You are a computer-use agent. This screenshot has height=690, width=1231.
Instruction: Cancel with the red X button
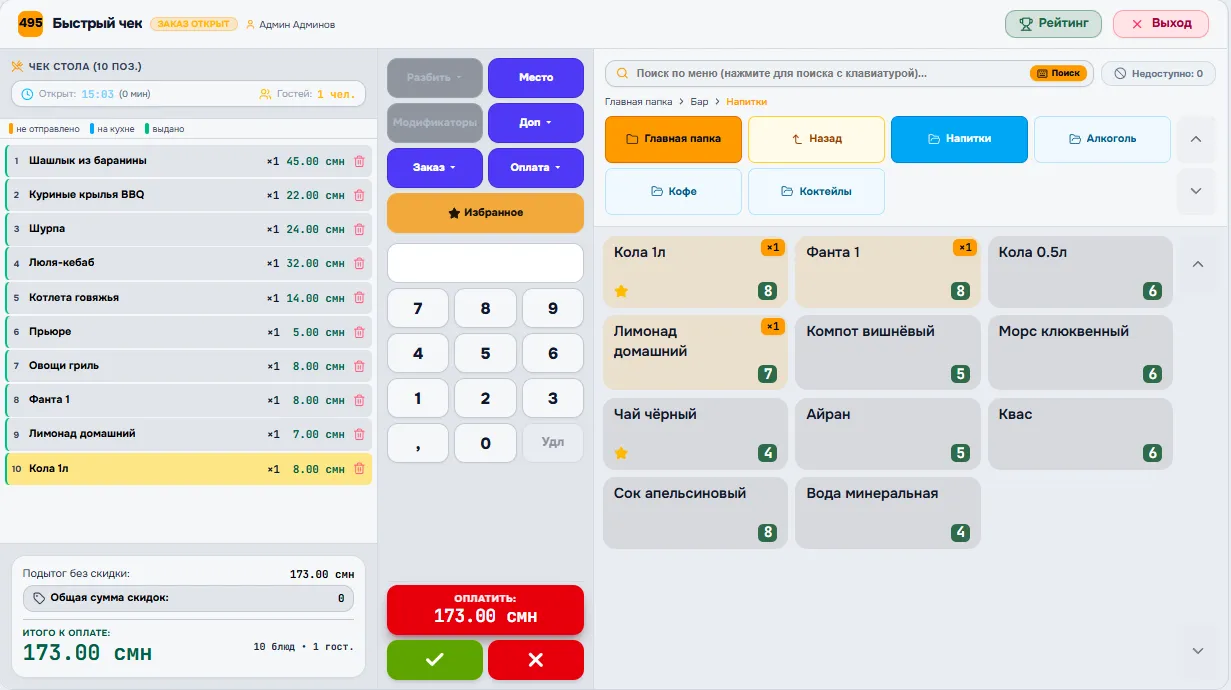pos(536,660)
